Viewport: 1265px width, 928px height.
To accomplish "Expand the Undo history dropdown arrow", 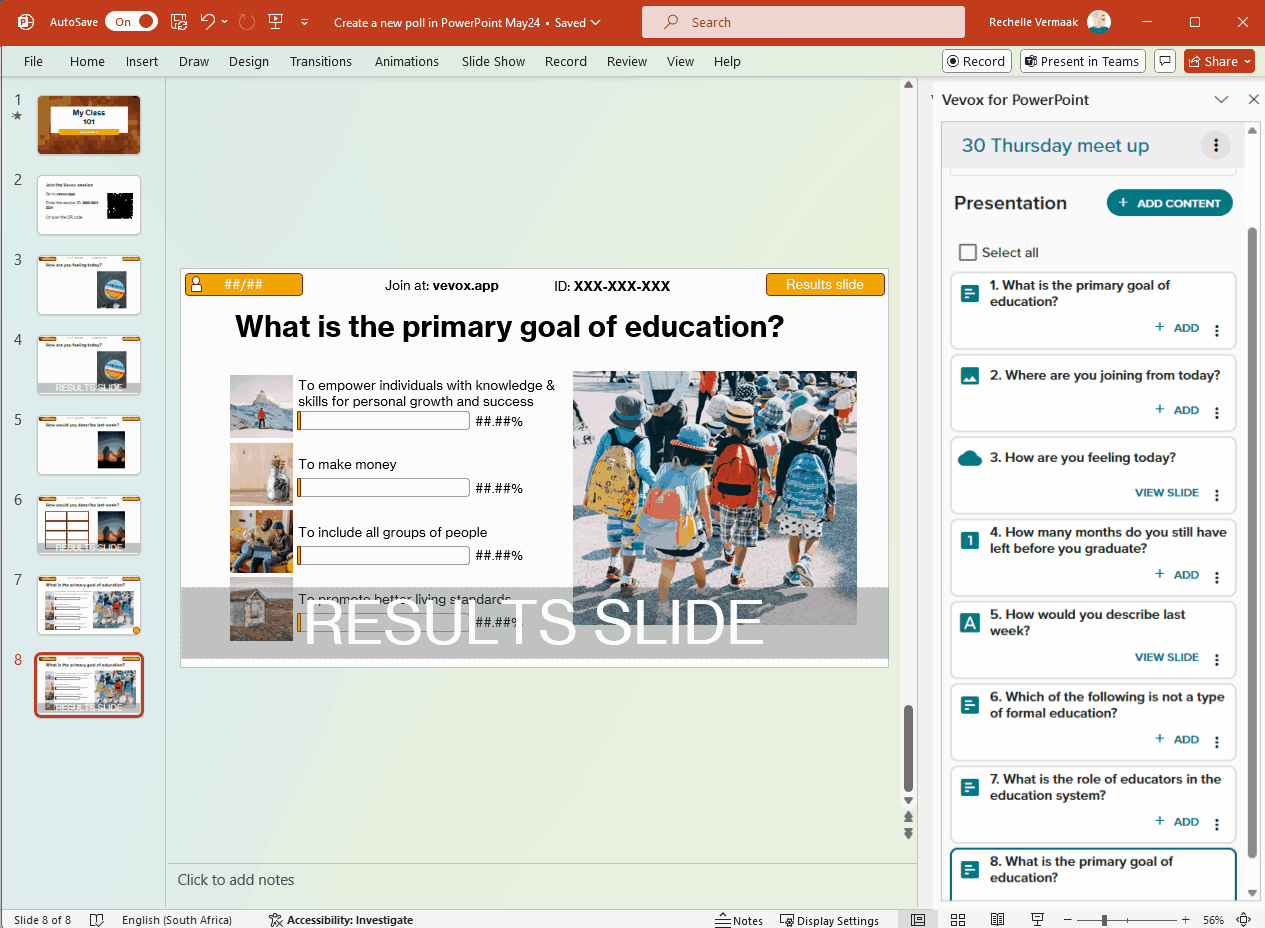I will tap(225, 21).
